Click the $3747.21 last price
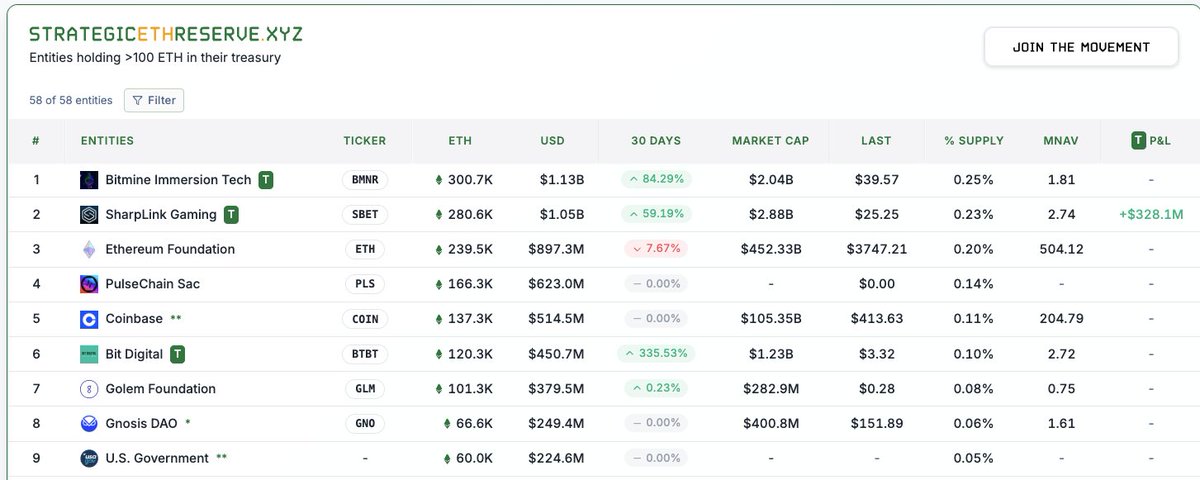The width and height of the screenshot is (1200, 480). (875, 249)
